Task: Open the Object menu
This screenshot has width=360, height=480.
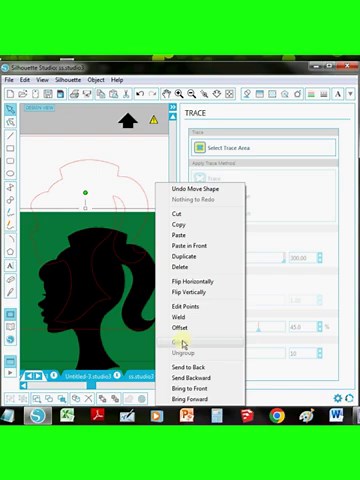Action: pyautogui.click(x=96, y=80)
